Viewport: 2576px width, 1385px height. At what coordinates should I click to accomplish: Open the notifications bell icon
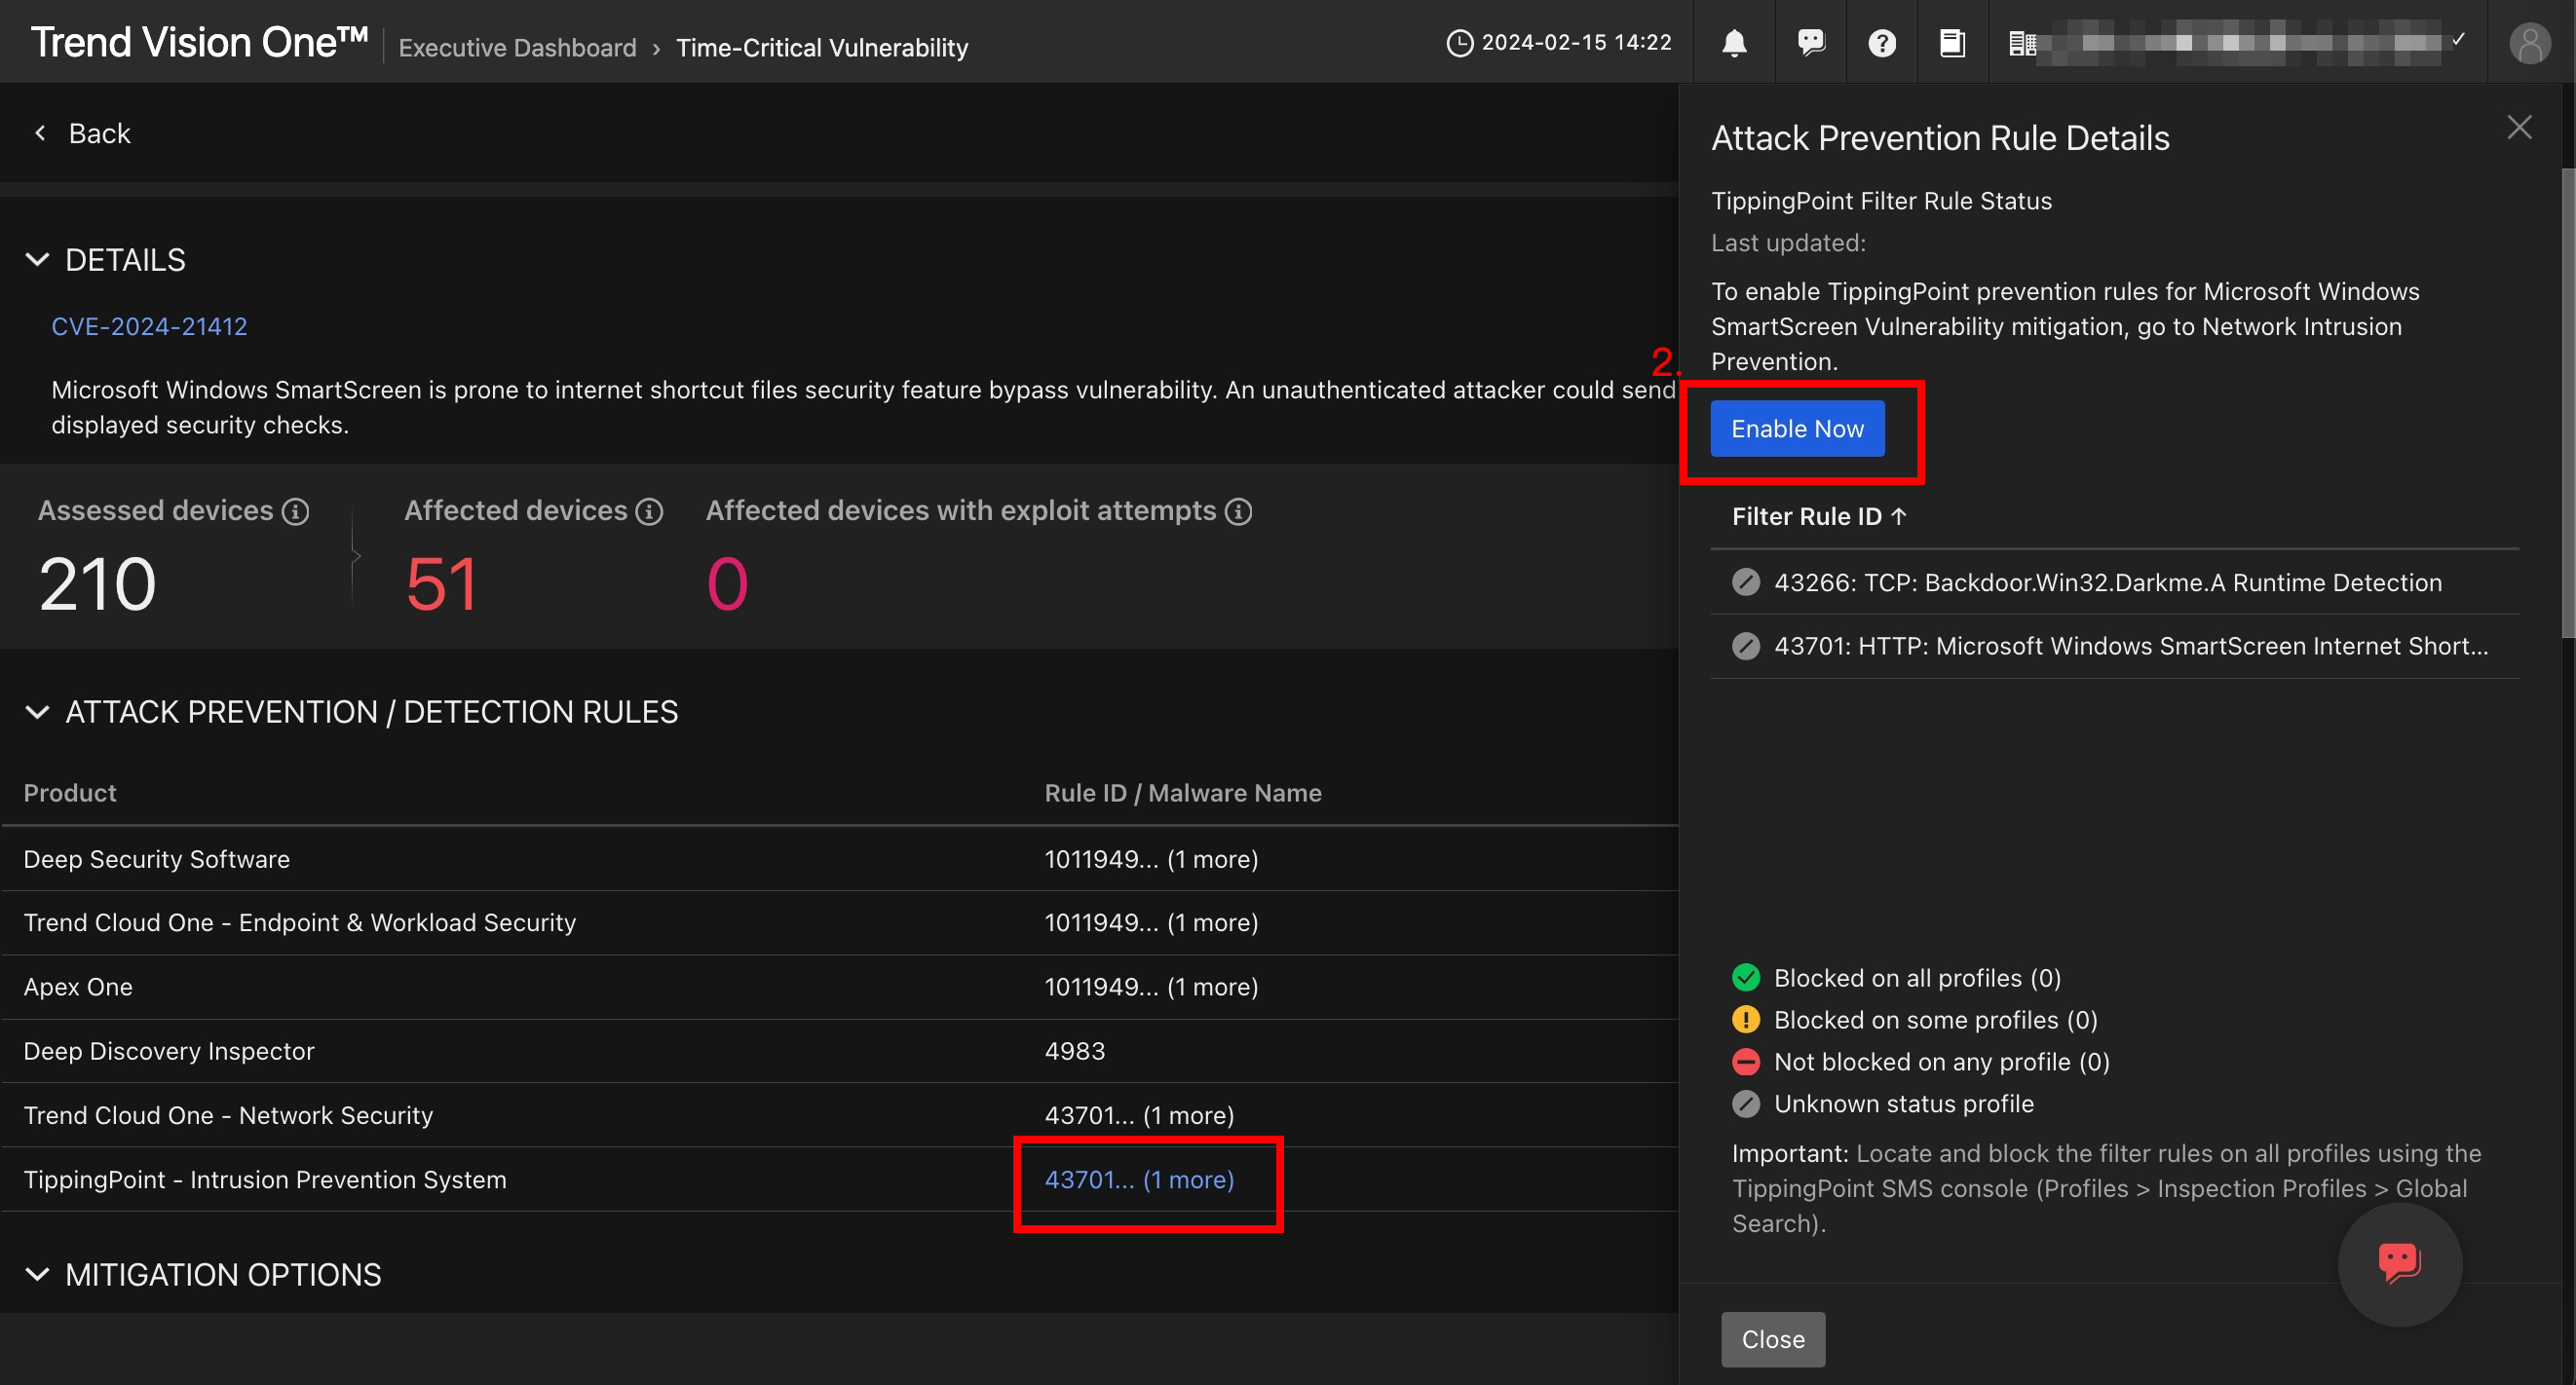(1734, 43)
